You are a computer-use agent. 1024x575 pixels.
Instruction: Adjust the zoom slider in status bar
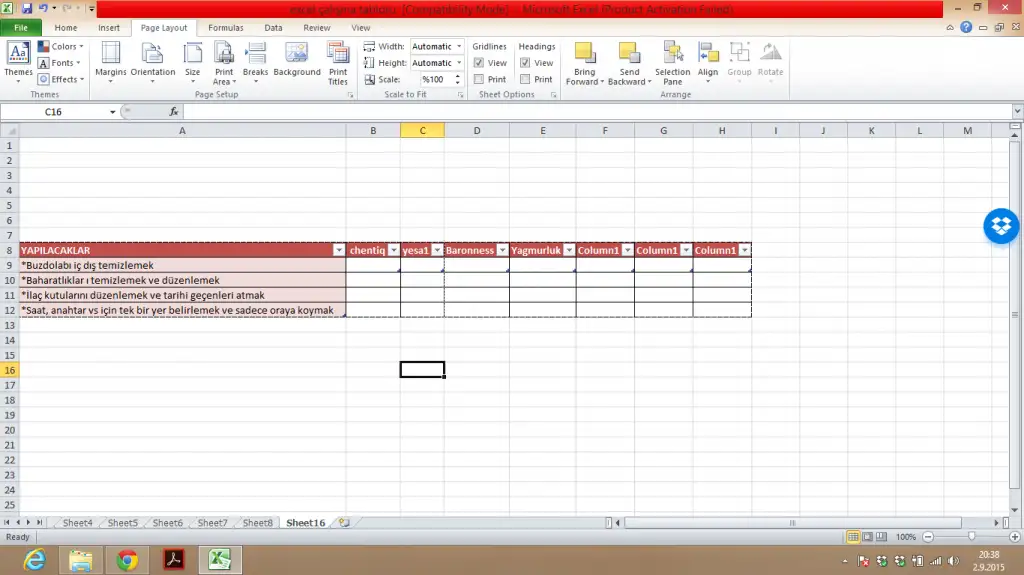[x=971, y=537]
